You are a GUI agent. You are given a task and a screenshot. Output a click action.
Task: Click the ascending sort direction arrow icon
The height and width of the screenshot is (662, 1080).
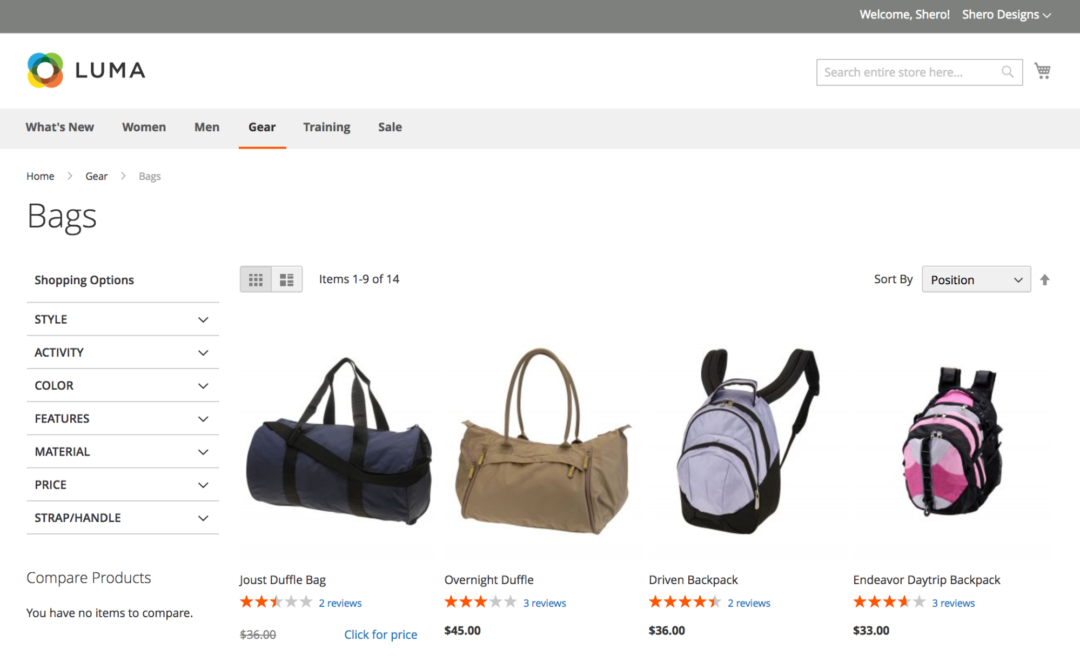pos(1044,279)
